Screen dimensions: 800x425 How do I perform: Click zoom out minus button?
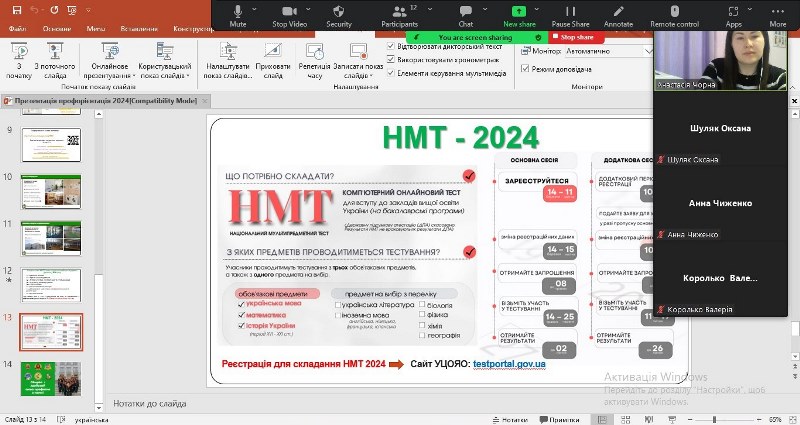coord(688,419)
